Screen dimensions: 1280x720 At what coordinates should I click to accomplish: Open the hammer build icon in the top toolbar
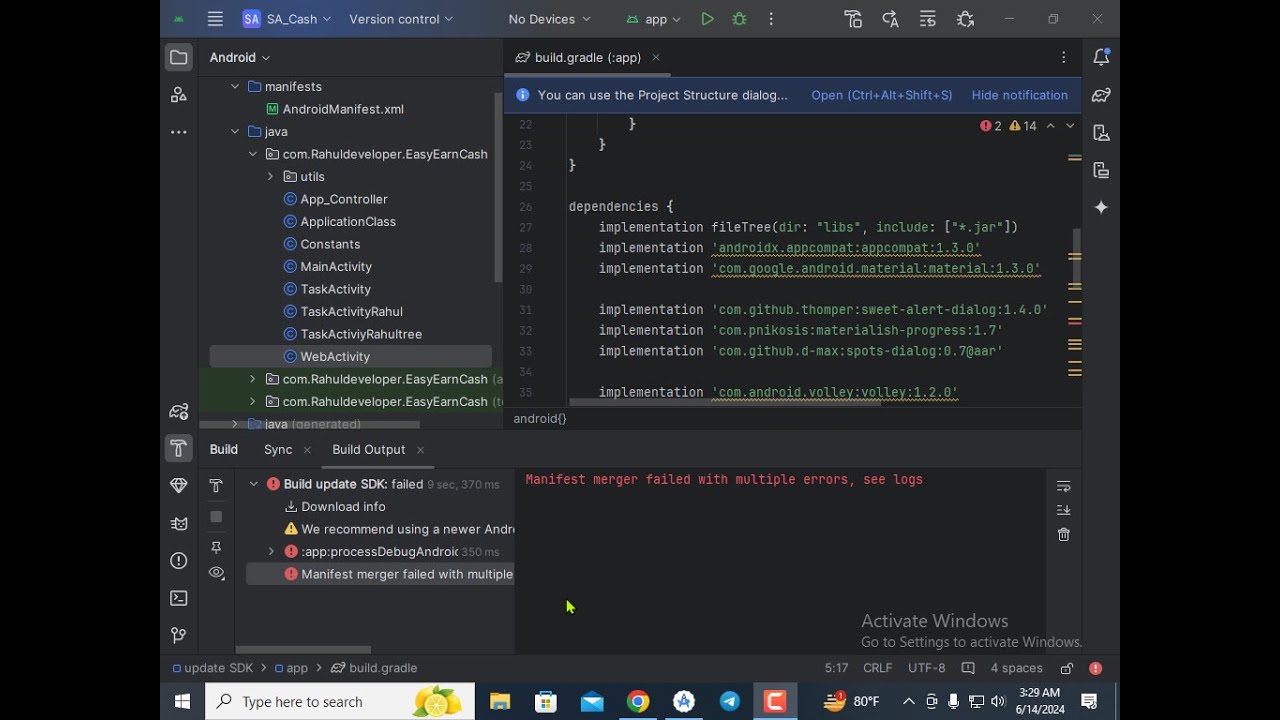coord(853,19)
